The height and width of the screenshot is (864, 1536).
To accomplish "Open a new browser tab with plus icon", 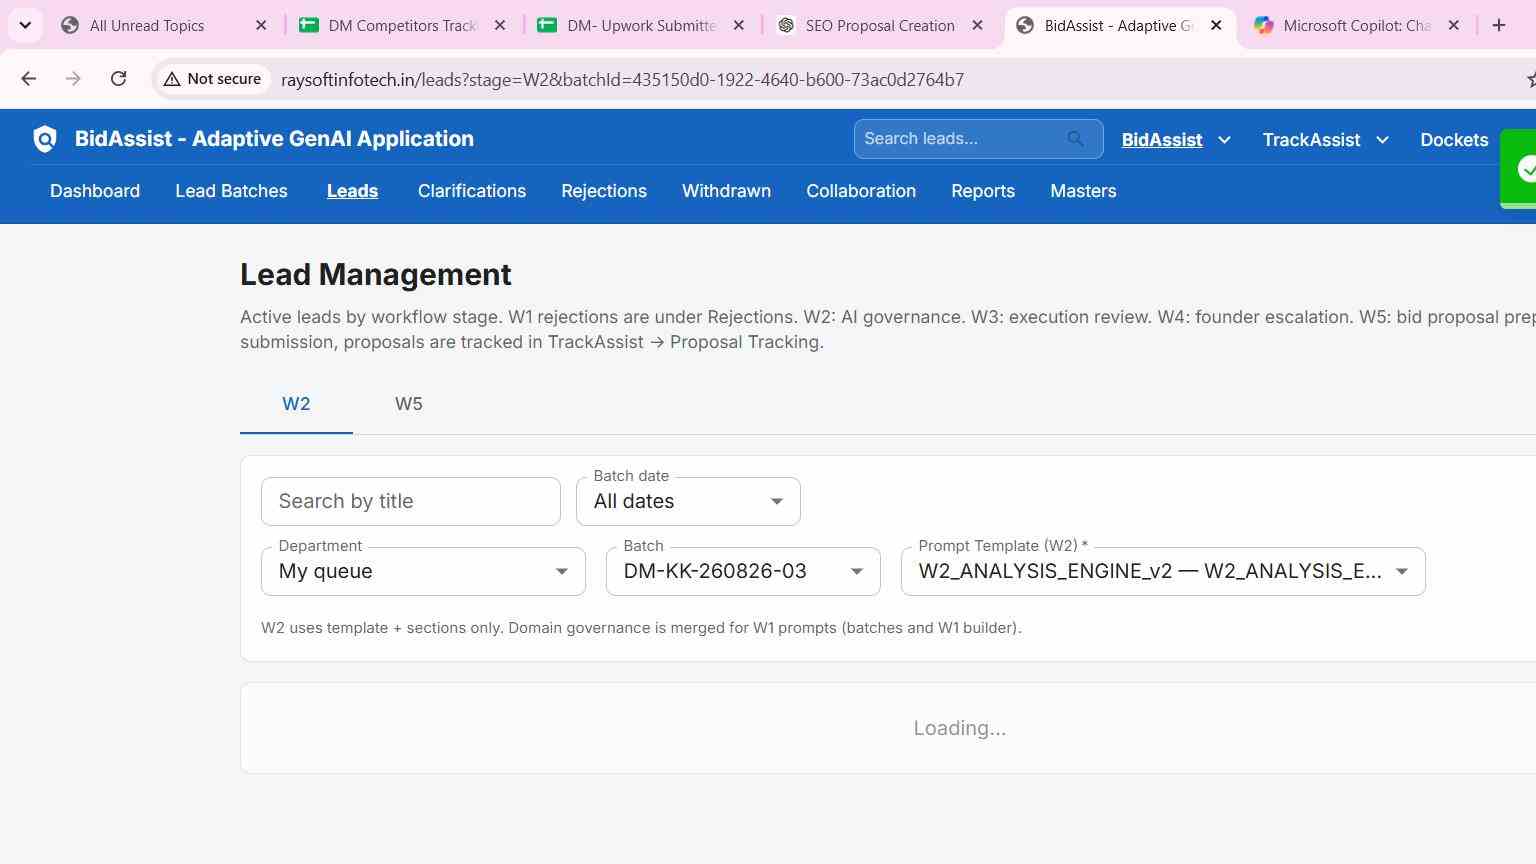I will tap(1498, 26).
